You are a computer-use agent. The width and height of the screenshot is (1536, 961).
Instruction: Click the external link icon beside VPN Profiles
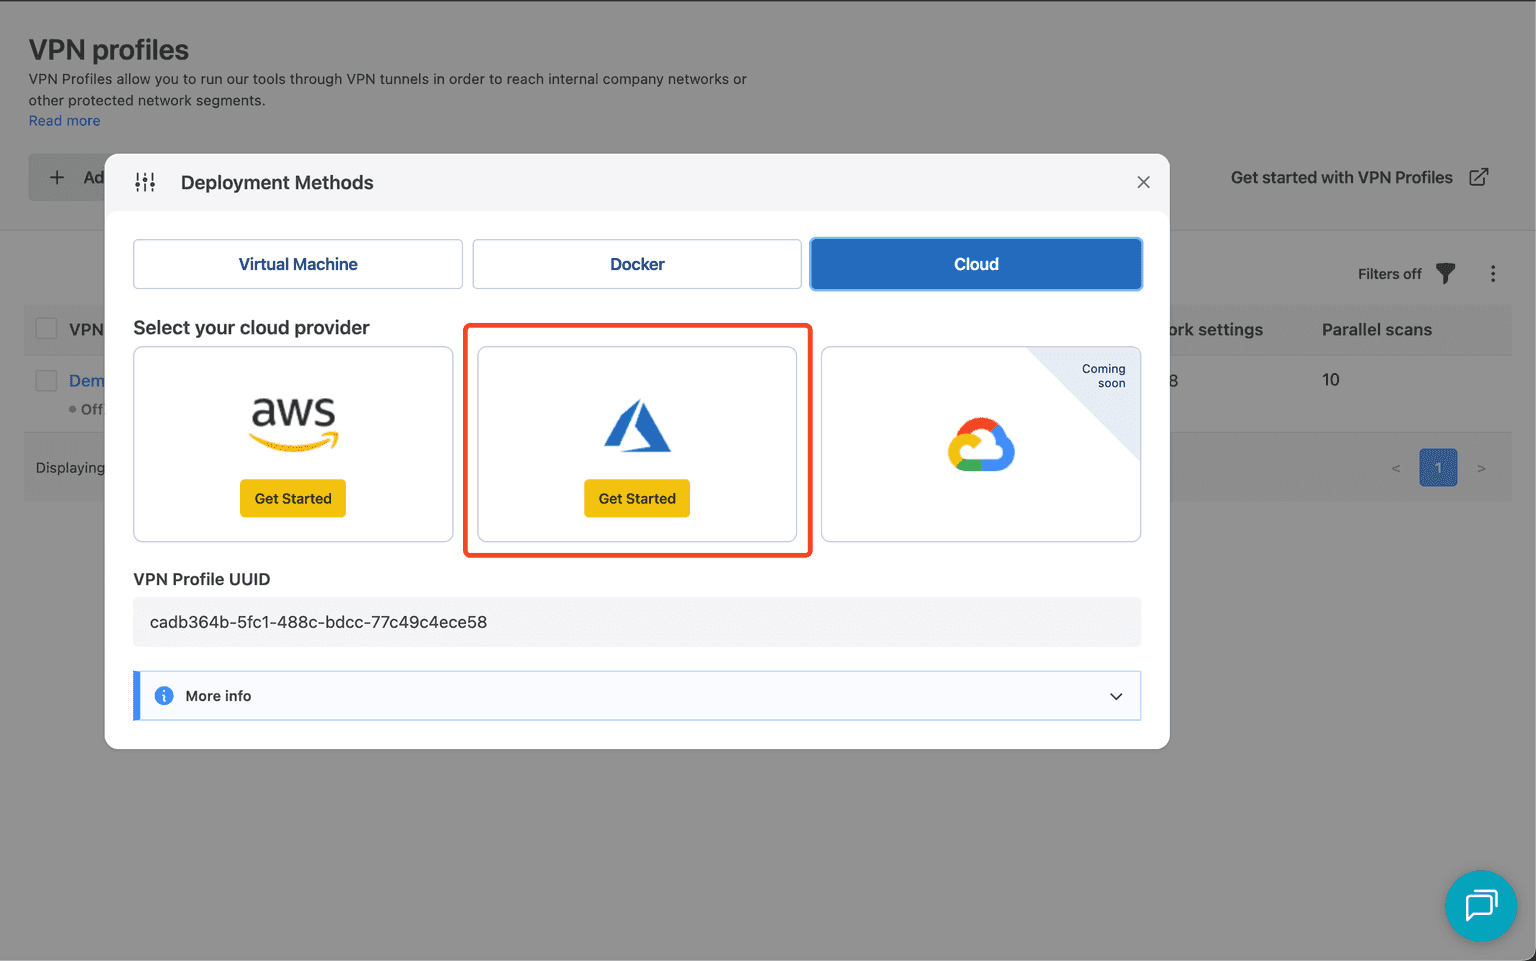point(1478,177)
